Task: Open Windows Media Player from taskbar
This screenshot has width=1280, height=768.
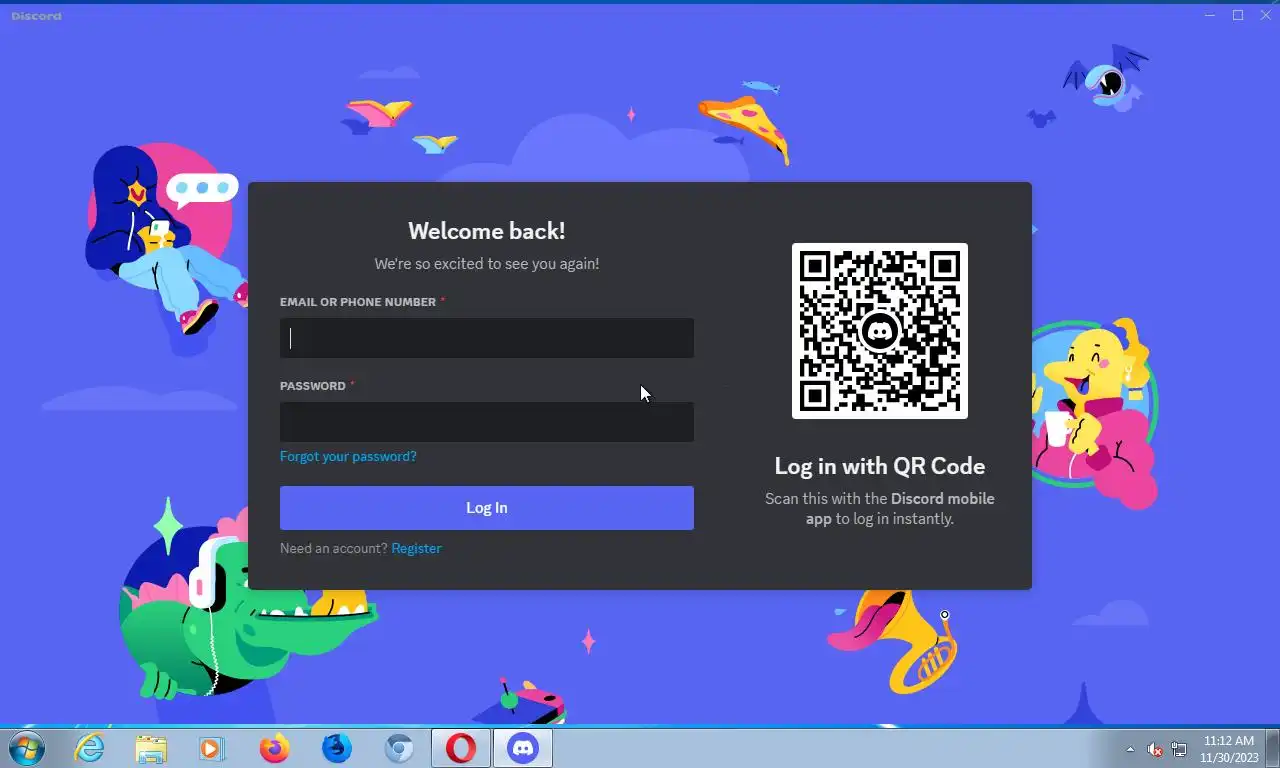Action: coord(212,748)
